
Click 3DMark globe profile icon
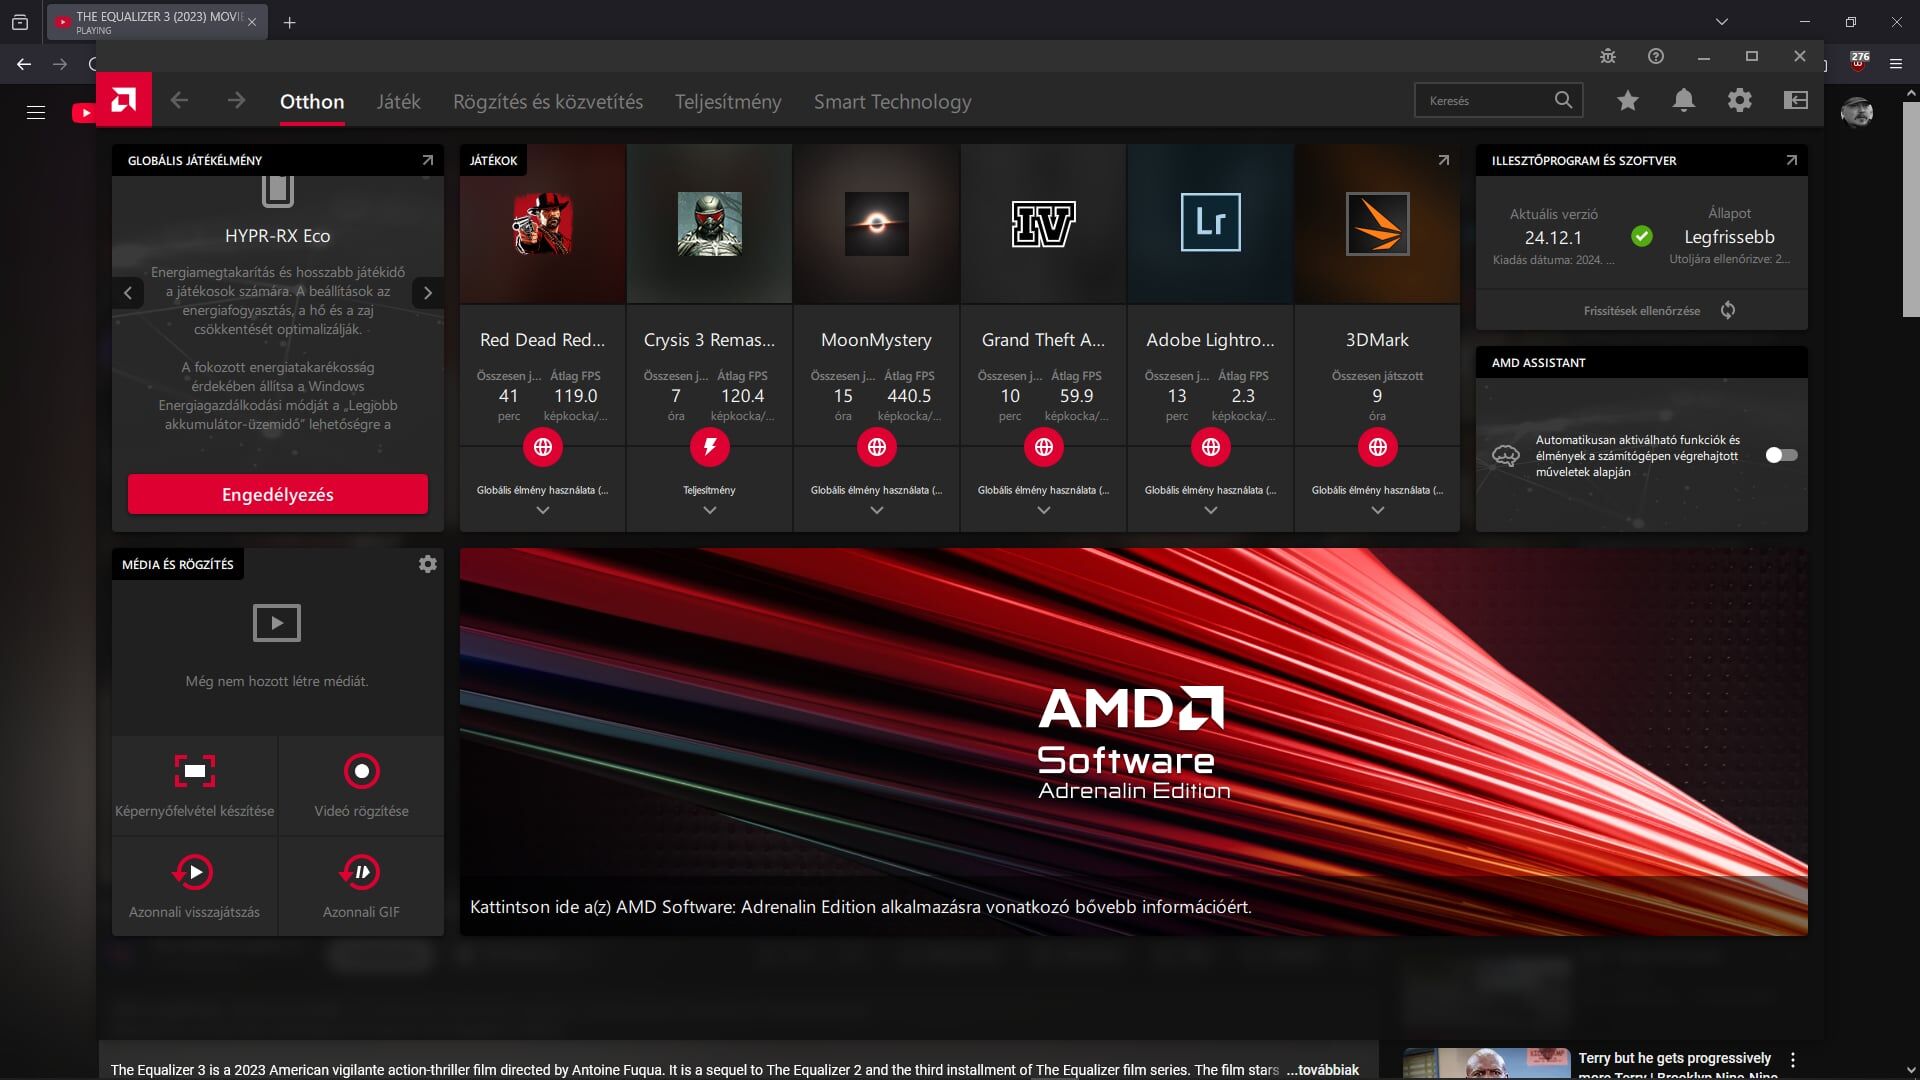point(1378,447)
